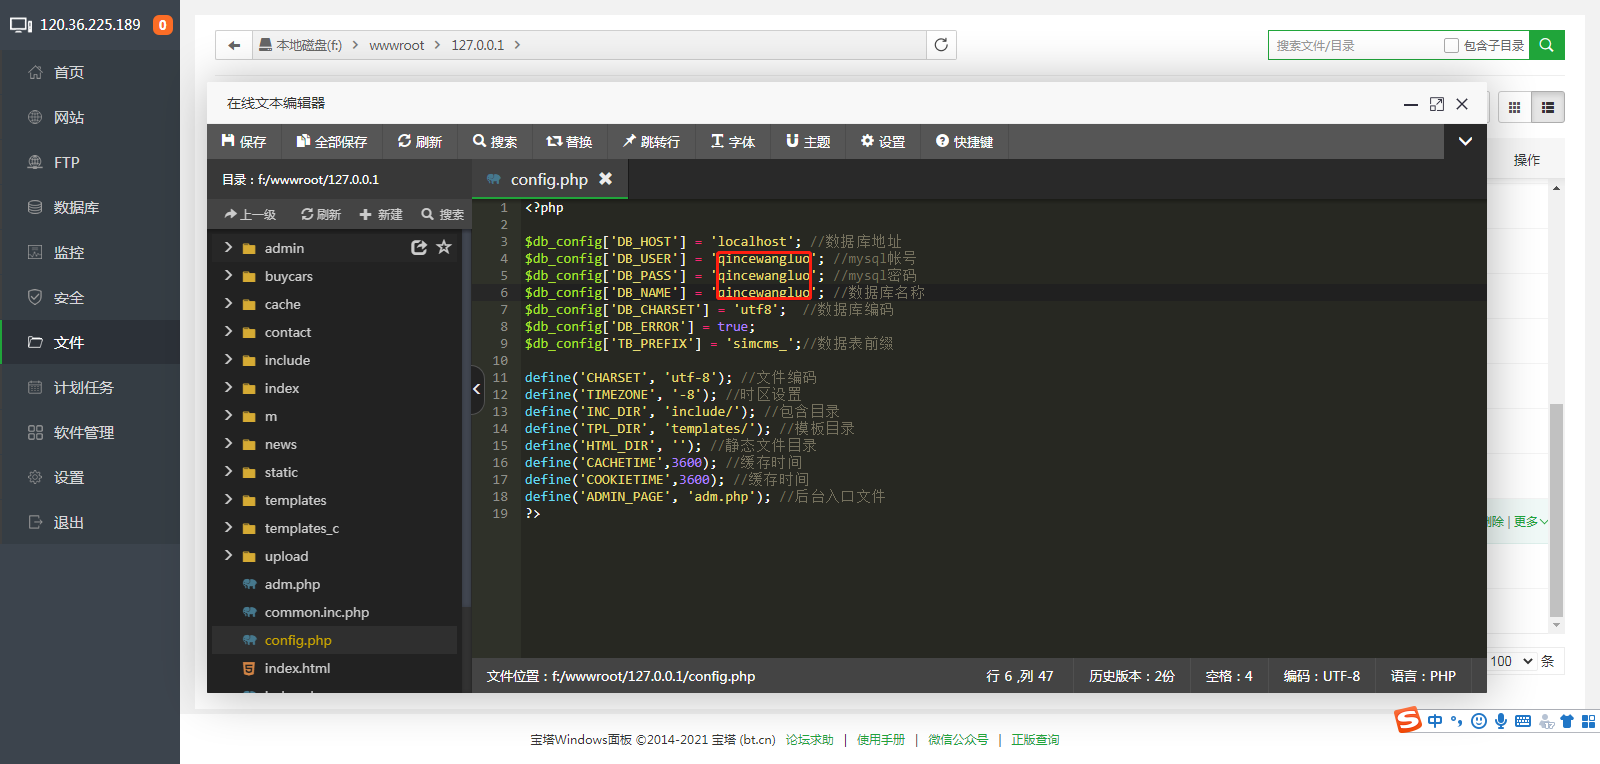Open the 搜索 search tool in the editor toolbar

(x=495, y=142)
